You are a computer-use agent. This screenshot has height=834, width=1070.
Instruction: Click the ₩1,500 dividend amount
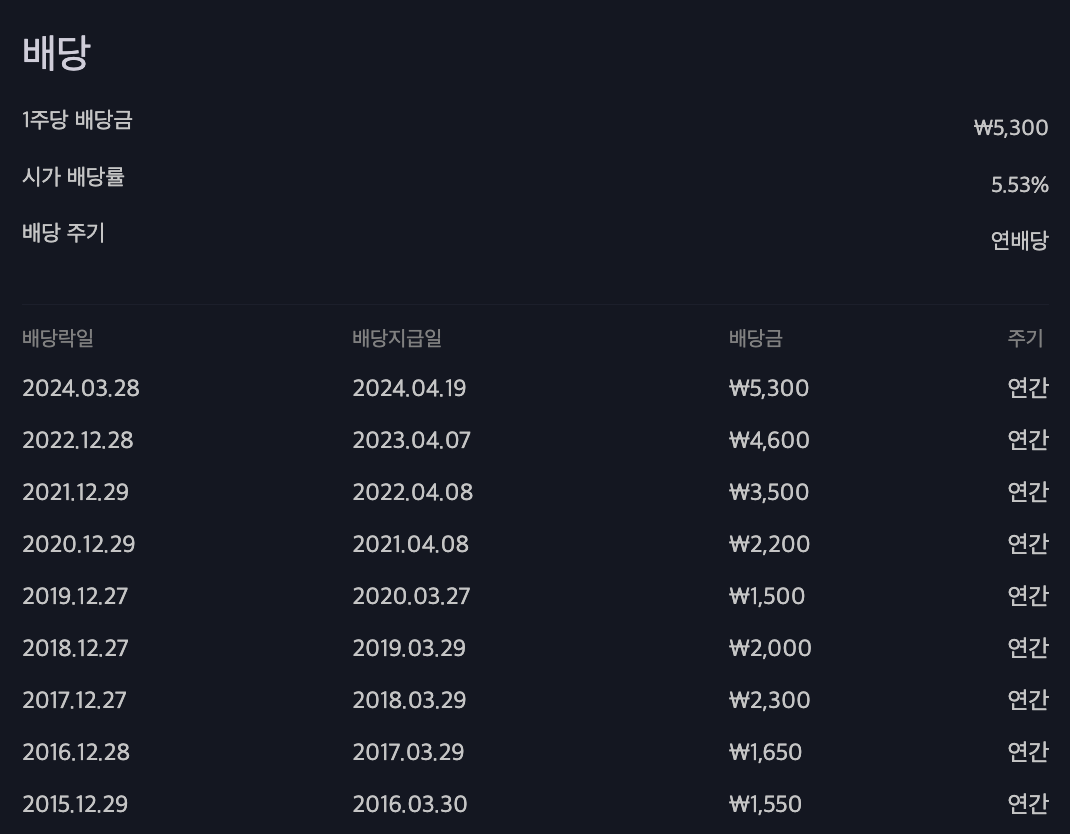coord(767,596)
